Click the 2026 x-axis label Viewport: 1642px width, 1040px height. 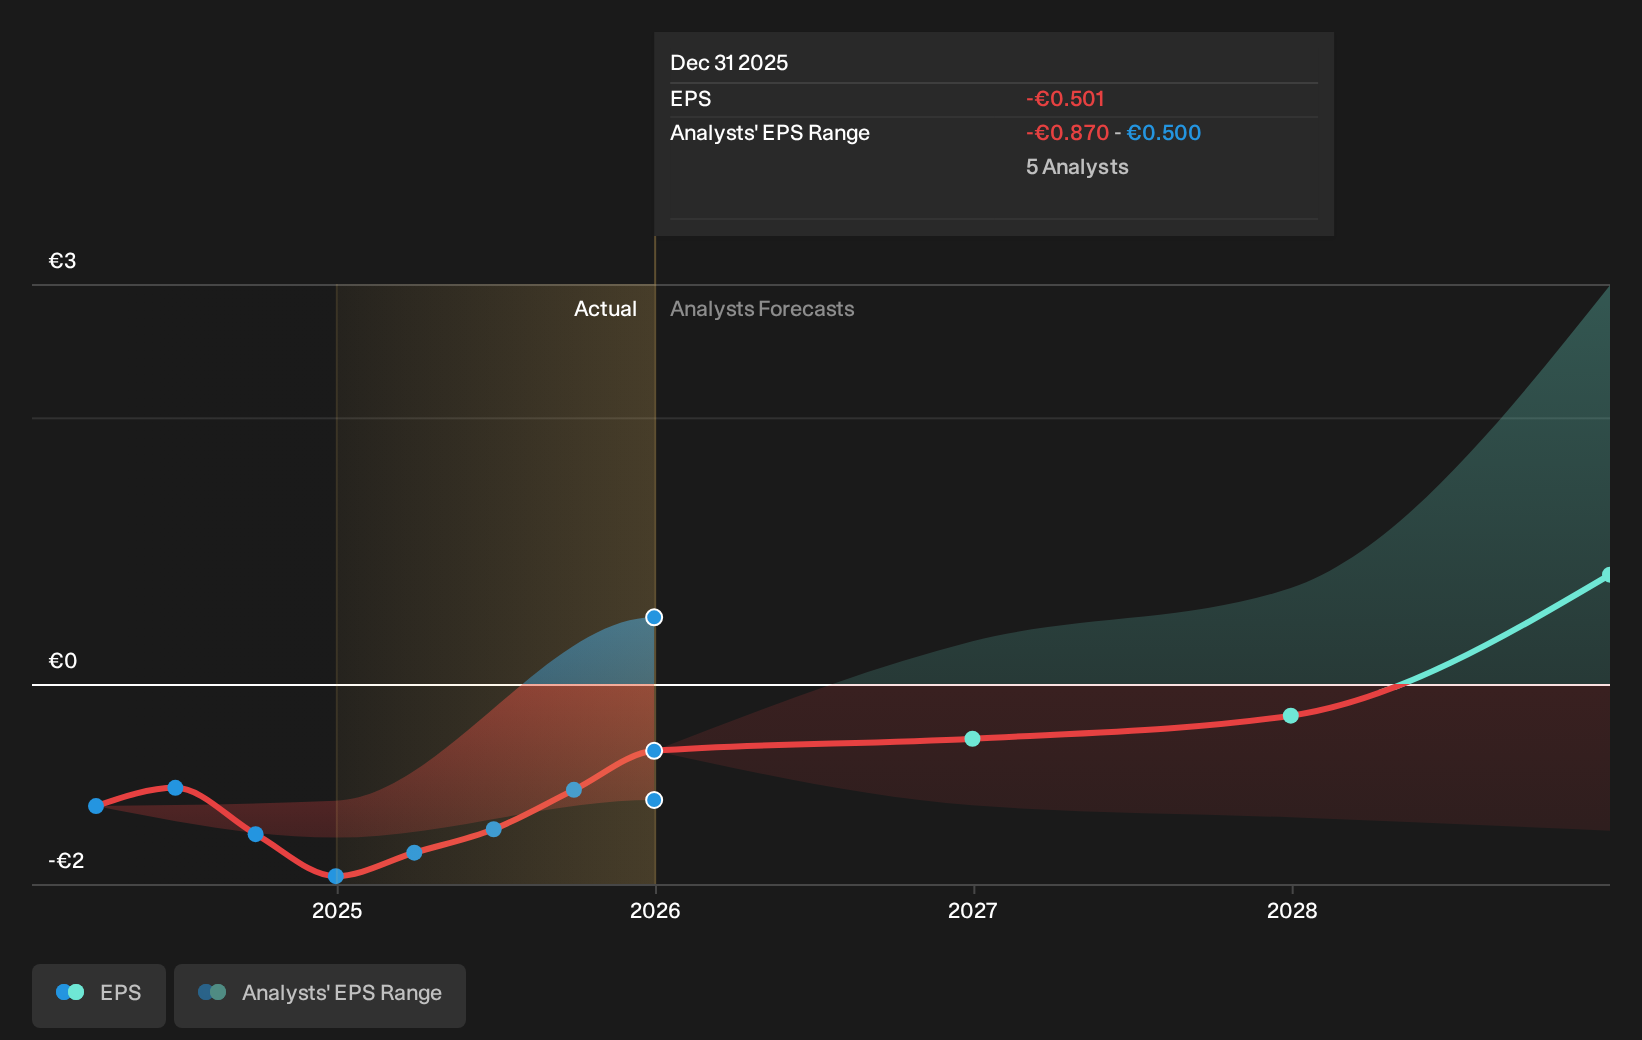pos(655,911)
